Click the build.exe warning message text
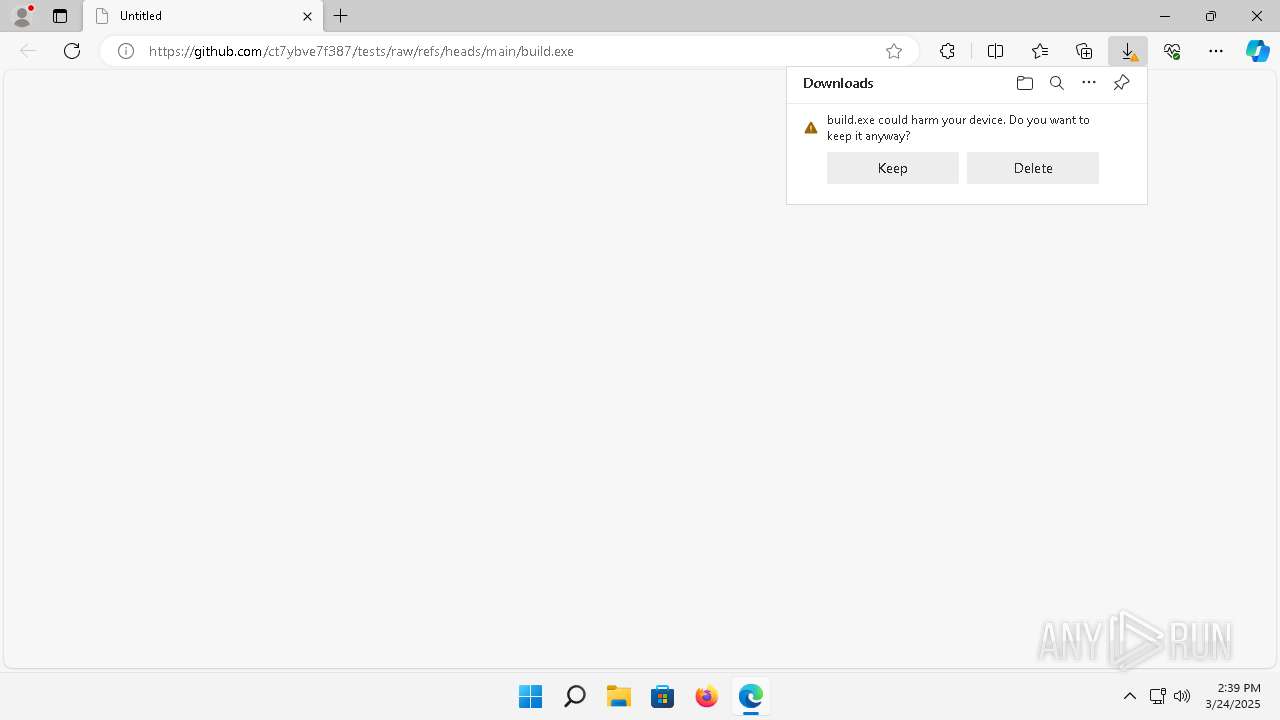Viewport: 1280px width, 720px height. (958, 127)
